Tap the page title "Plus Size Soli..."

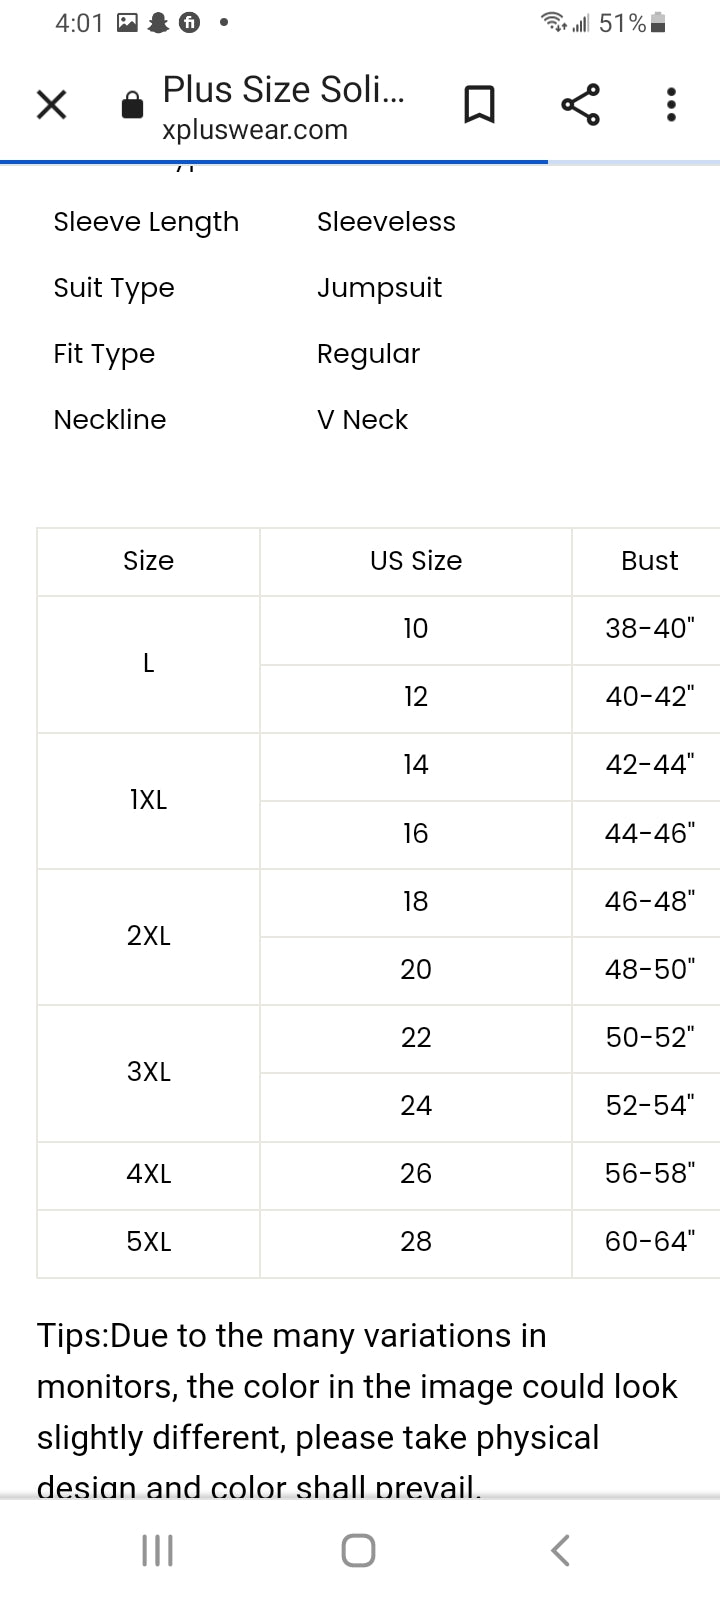pyautogui.click(x=283, y=90)
